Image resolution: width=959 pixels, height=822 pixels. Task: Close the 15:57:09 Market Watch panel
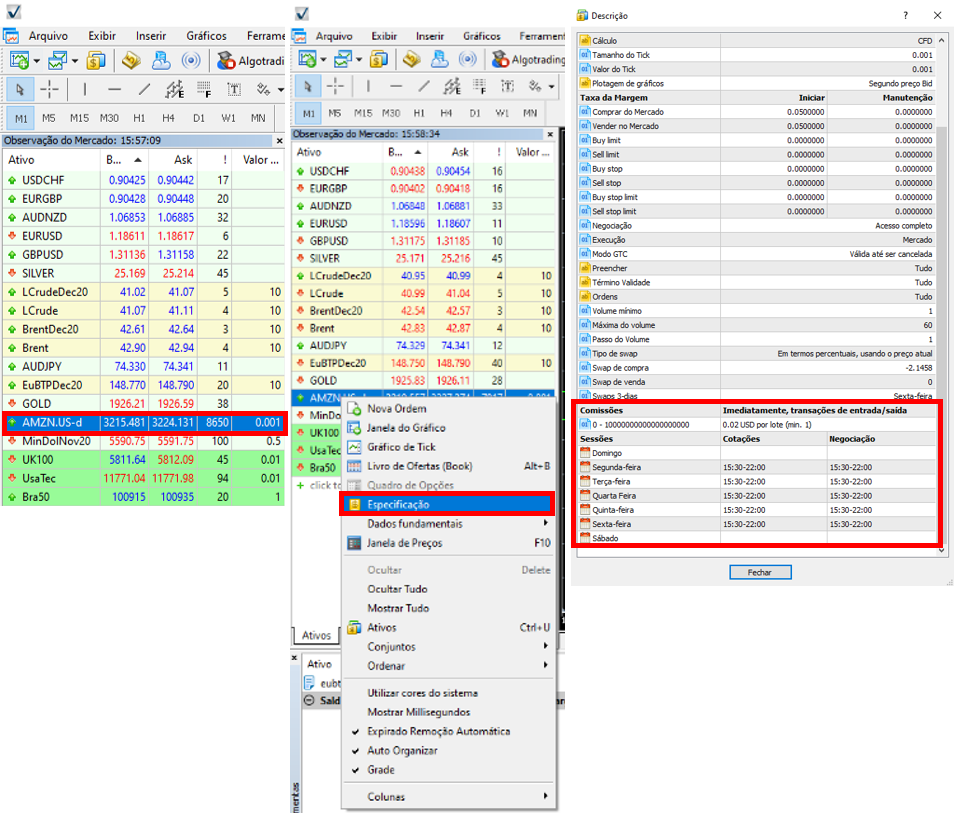pos(280,141)
